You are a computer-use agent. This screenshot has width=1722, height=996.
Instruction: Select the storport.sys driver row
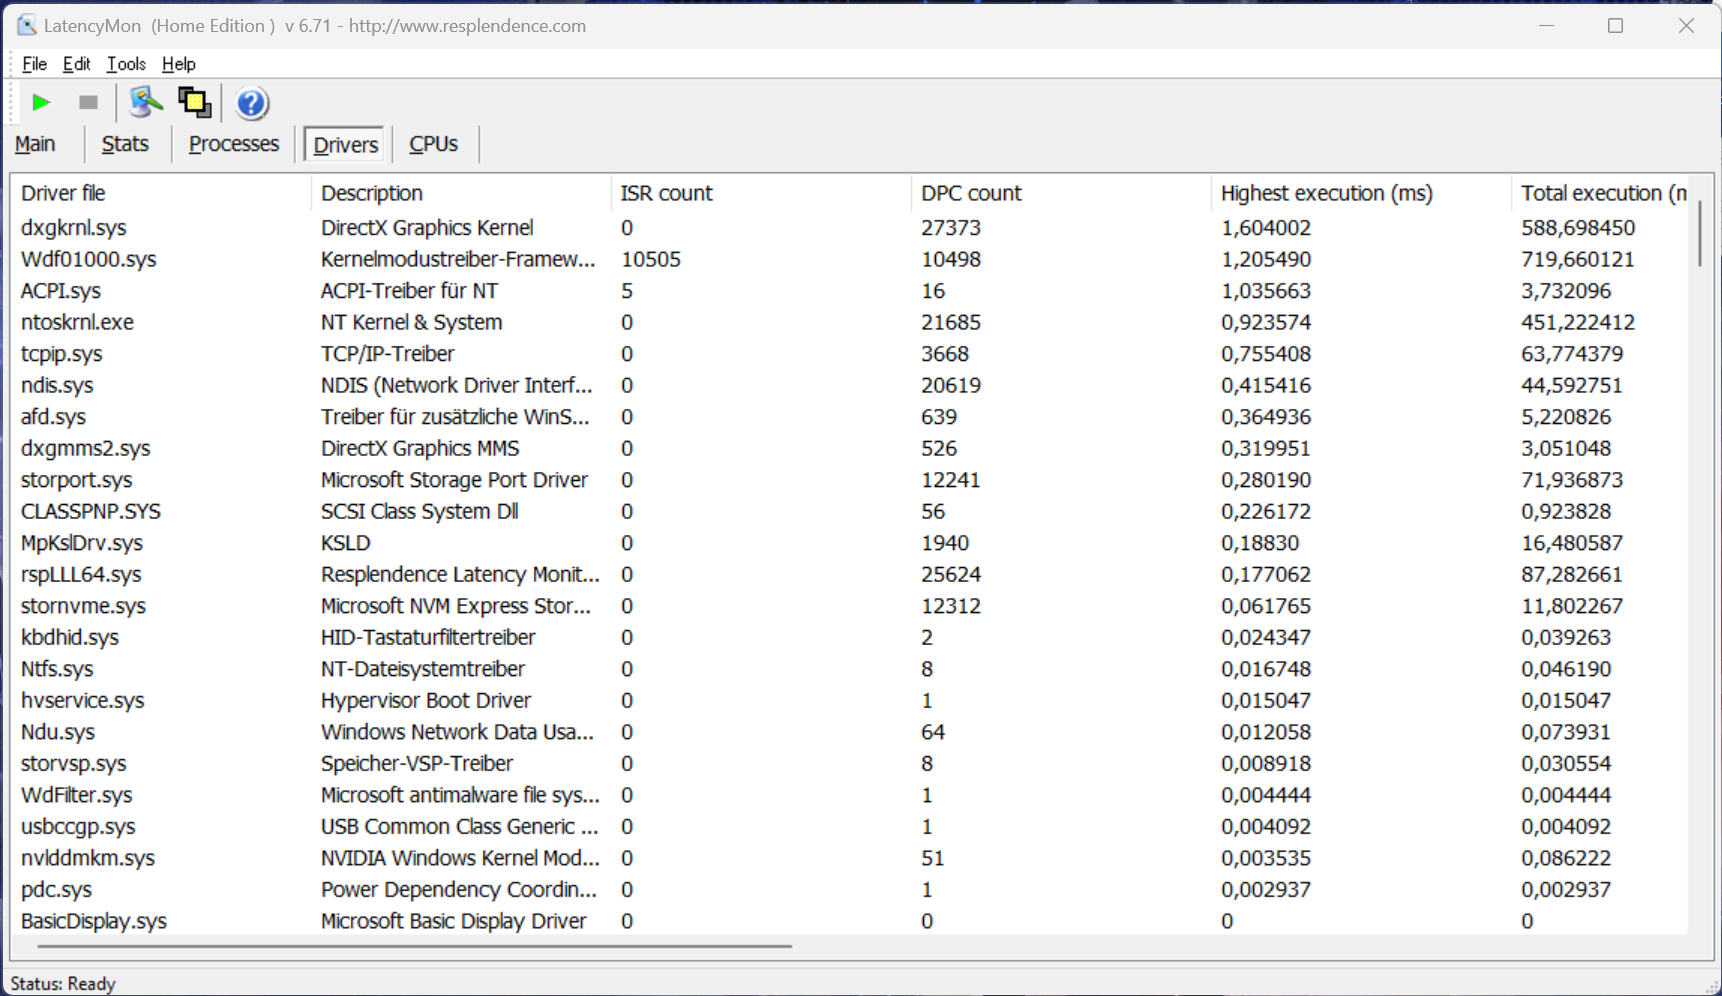850,480
